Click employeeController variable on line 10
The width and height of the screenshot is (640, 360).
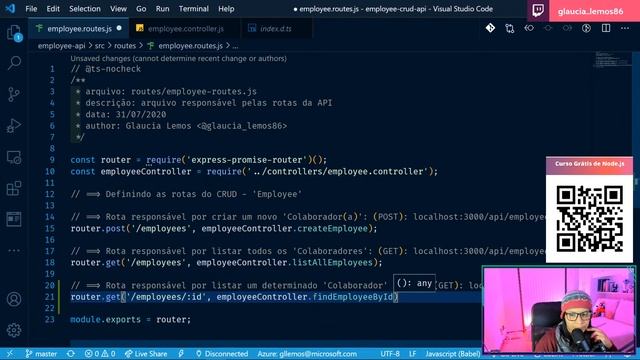[146, 171]
